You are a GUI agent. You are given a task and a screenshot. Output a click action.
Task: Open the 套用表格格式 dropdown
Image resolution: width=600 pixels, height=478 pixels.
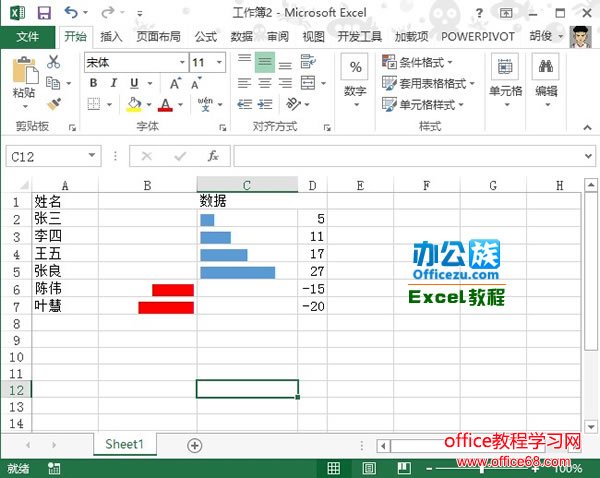point(429,83)
